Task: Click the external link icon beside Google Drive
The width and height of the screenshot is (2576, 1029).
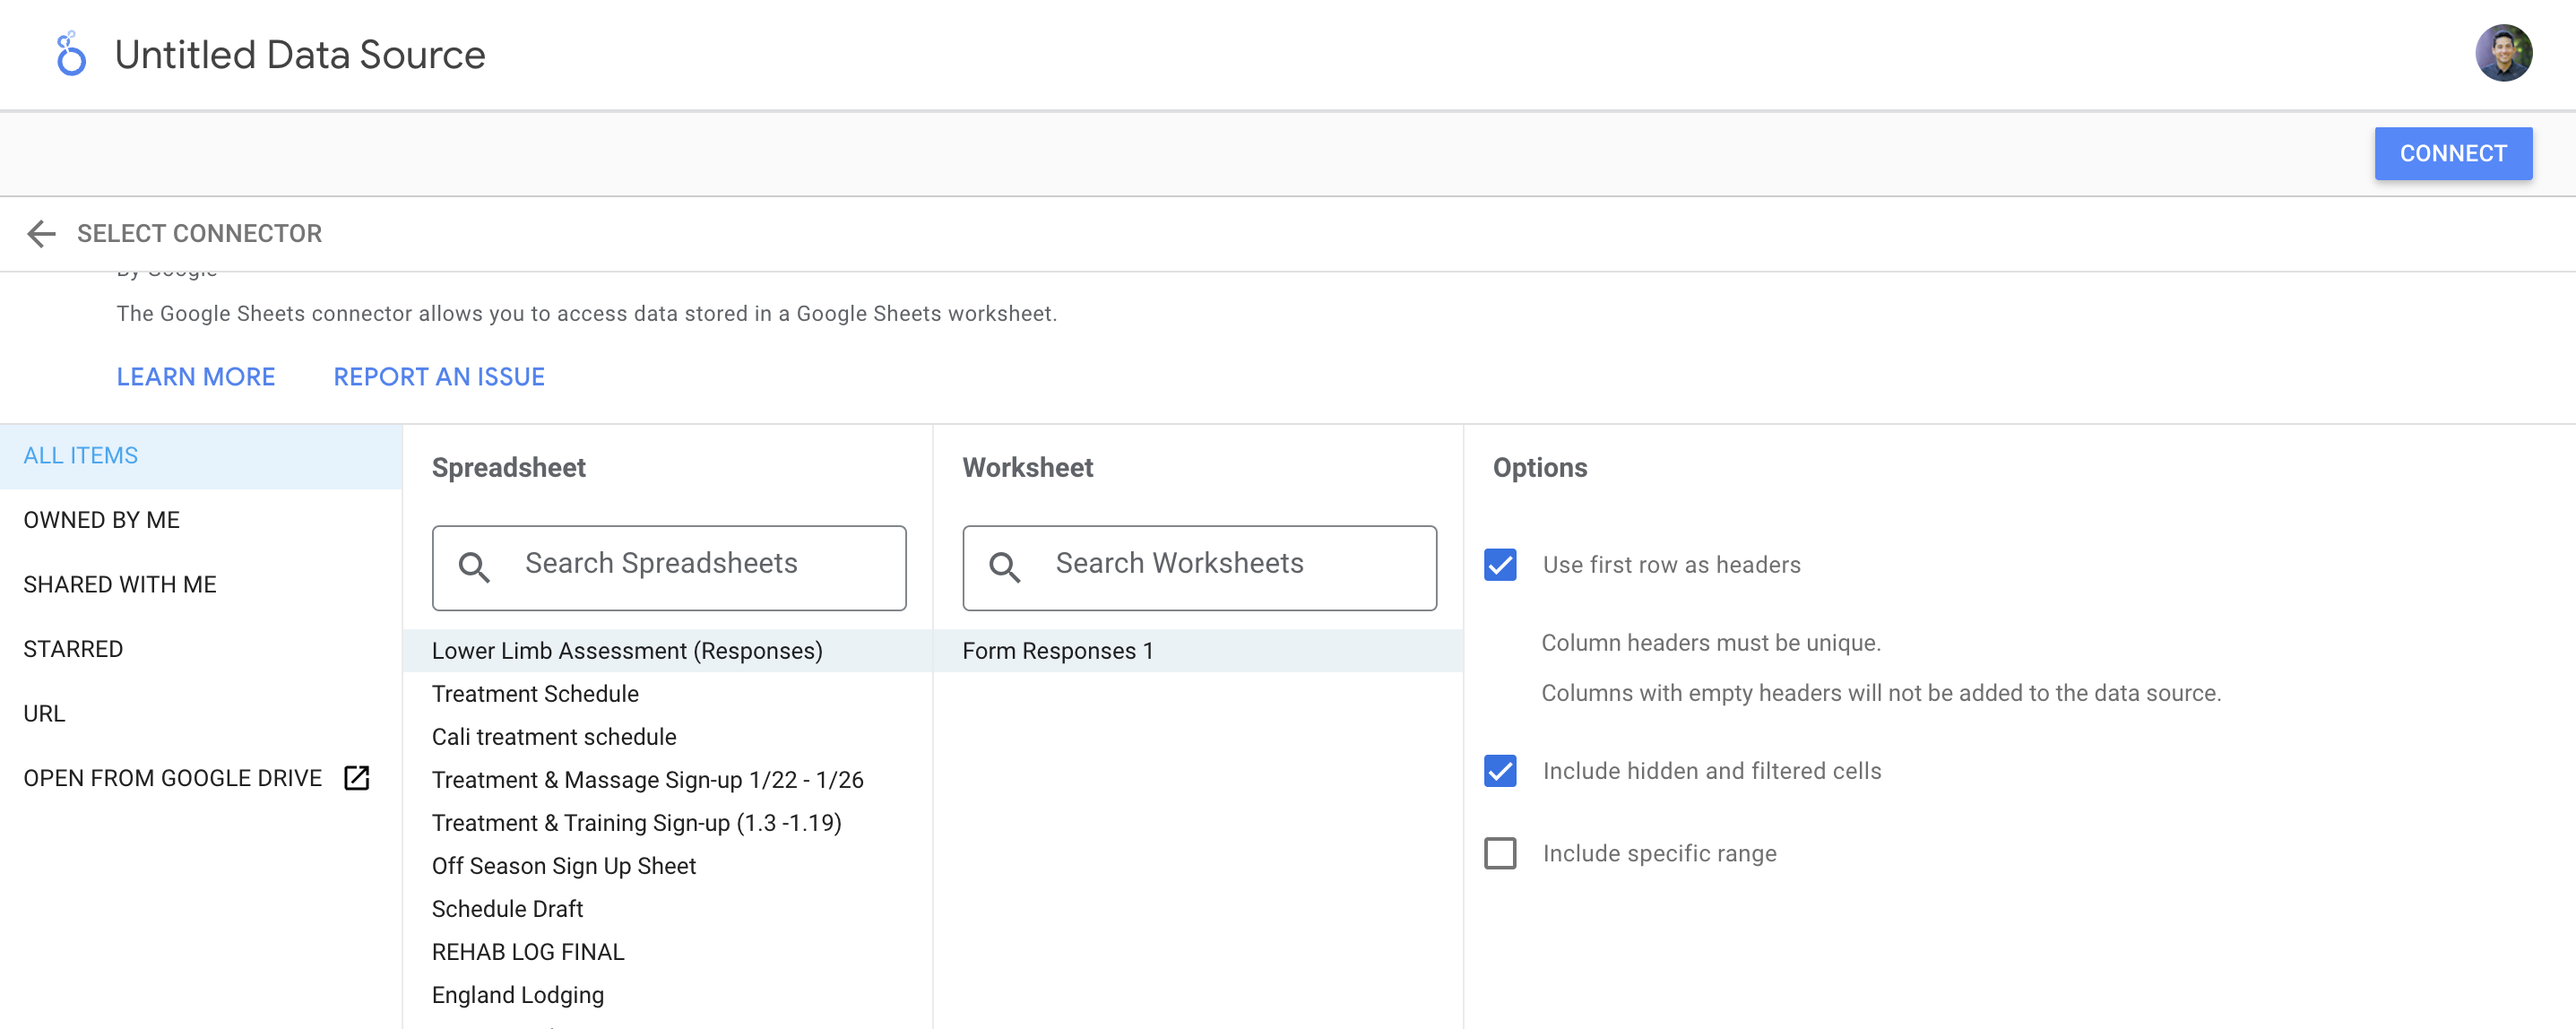Action: 357,778
